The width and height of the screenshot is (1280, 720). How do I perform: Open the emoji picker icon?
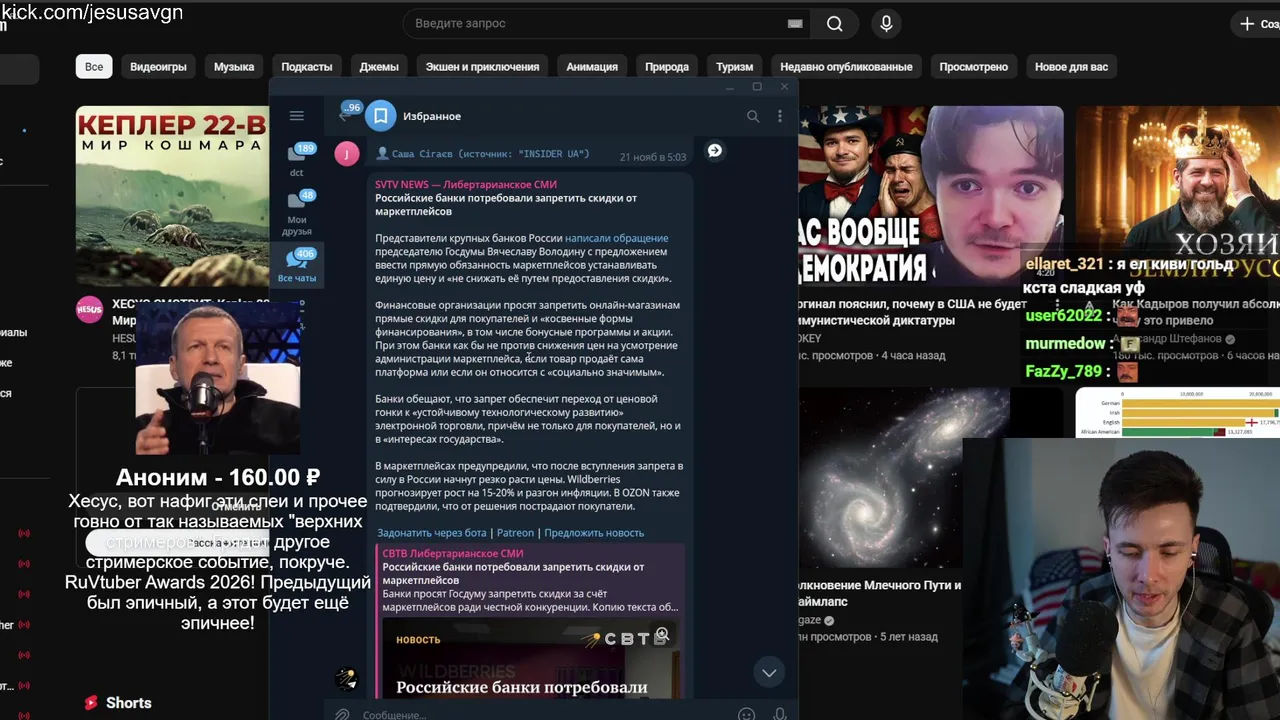coord(746,714)
